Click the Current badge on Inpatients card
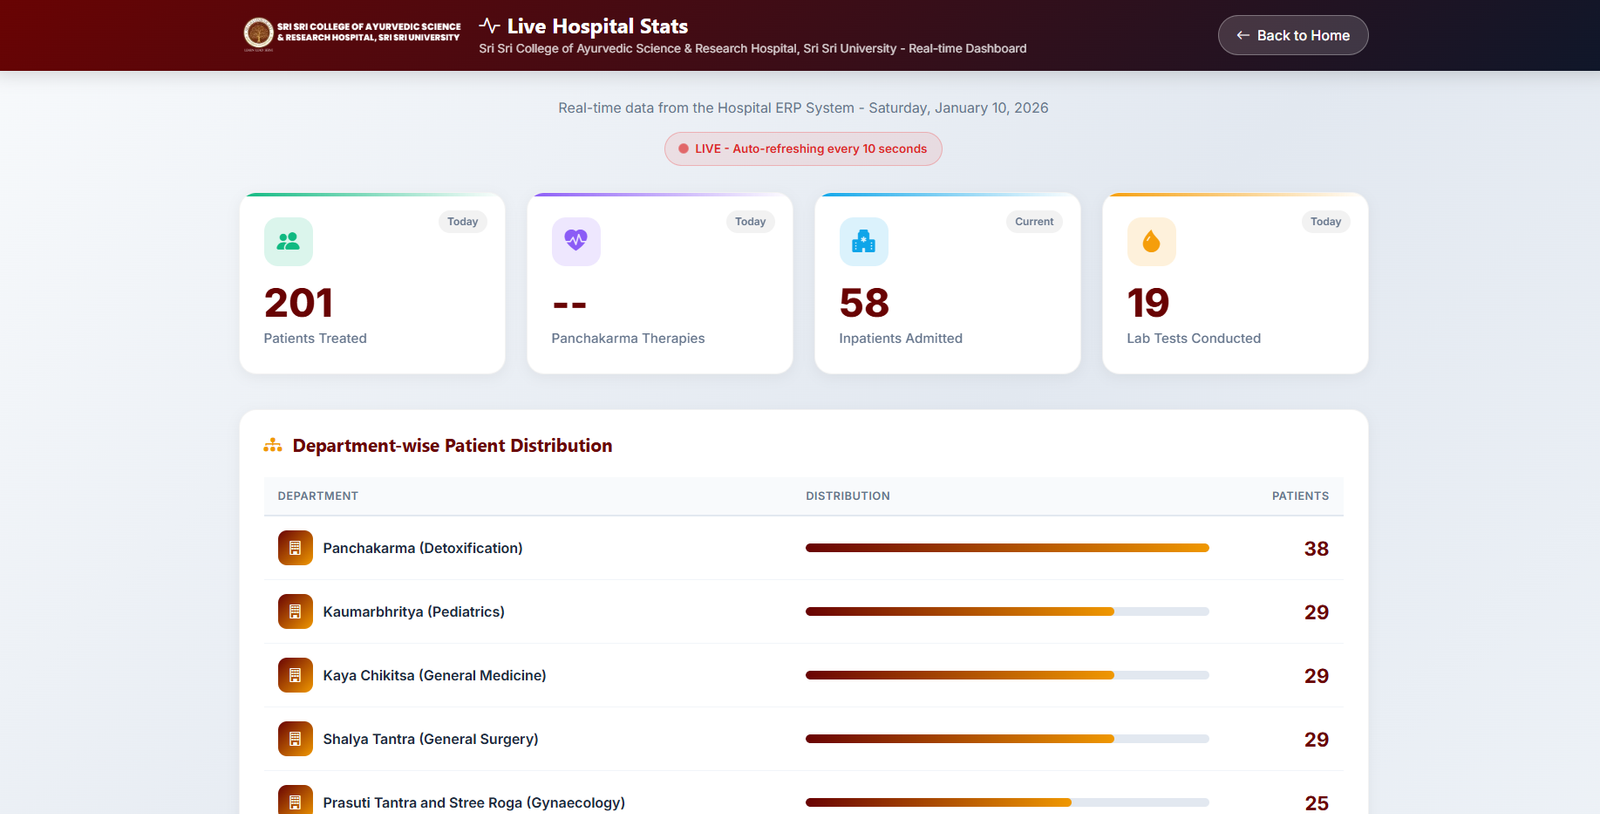Viewport: 1600px width, 814px height. [x=1034, y=222]
